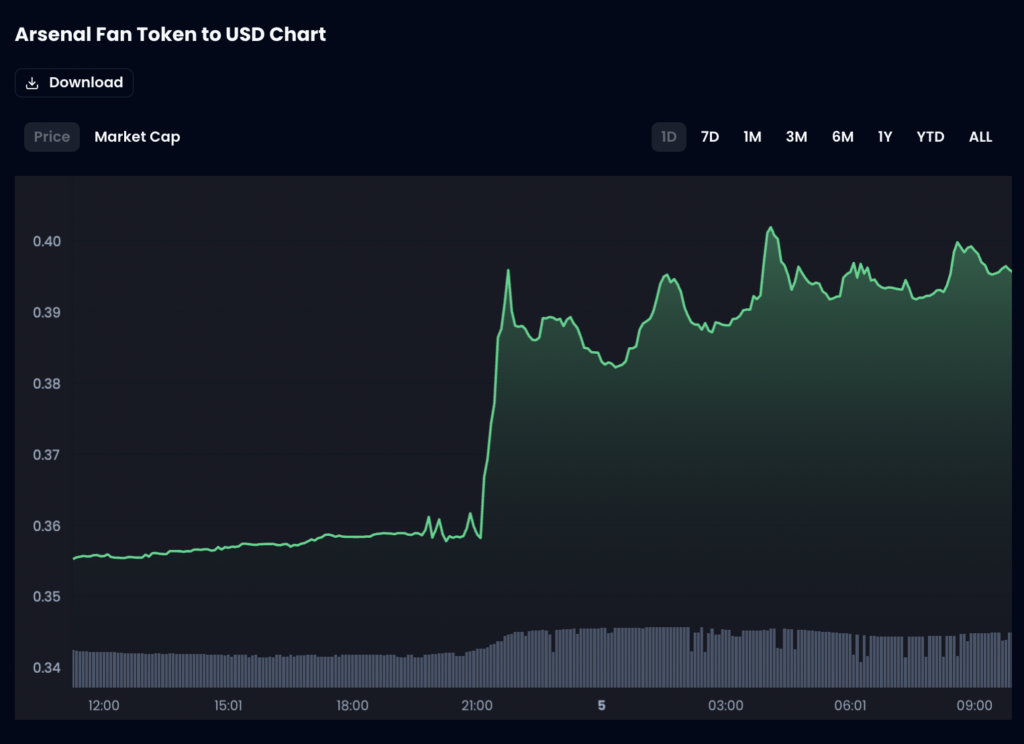Choose the 3M time range

pyautogui.click(x=796, y=137)
